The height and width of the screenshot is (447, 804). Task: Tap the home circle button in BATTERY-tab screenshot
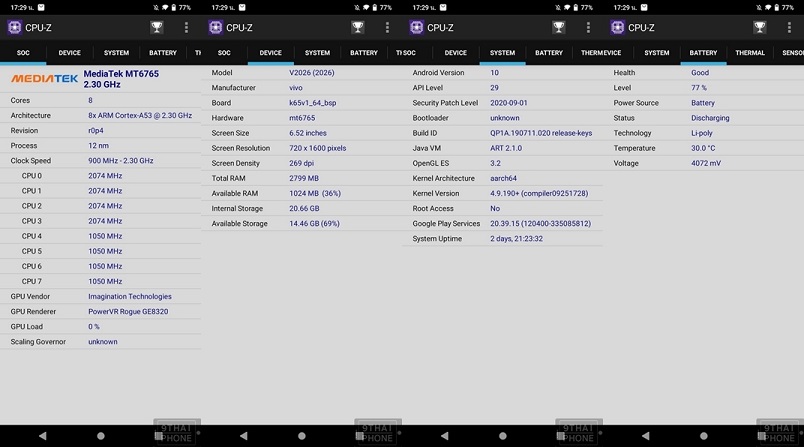pyautogui.click(x=704, y=436)
